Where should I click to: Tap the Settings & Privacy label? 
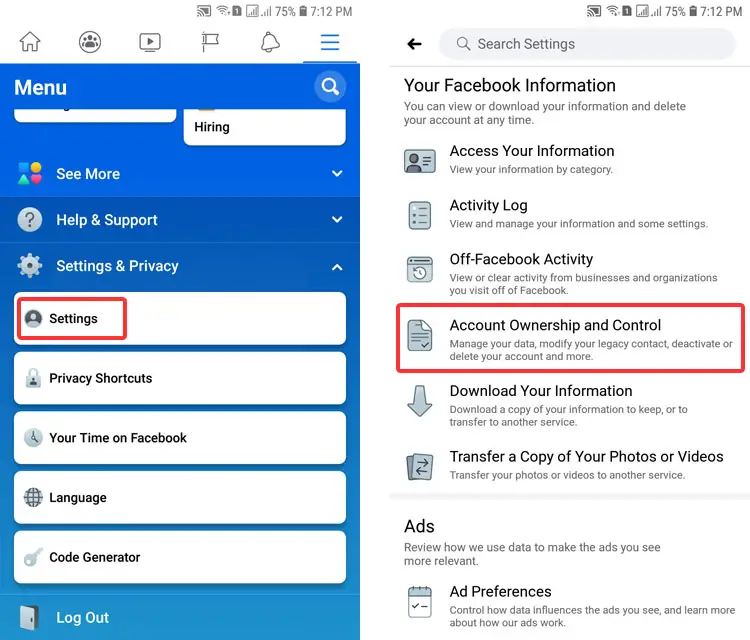tap(117, 266)
